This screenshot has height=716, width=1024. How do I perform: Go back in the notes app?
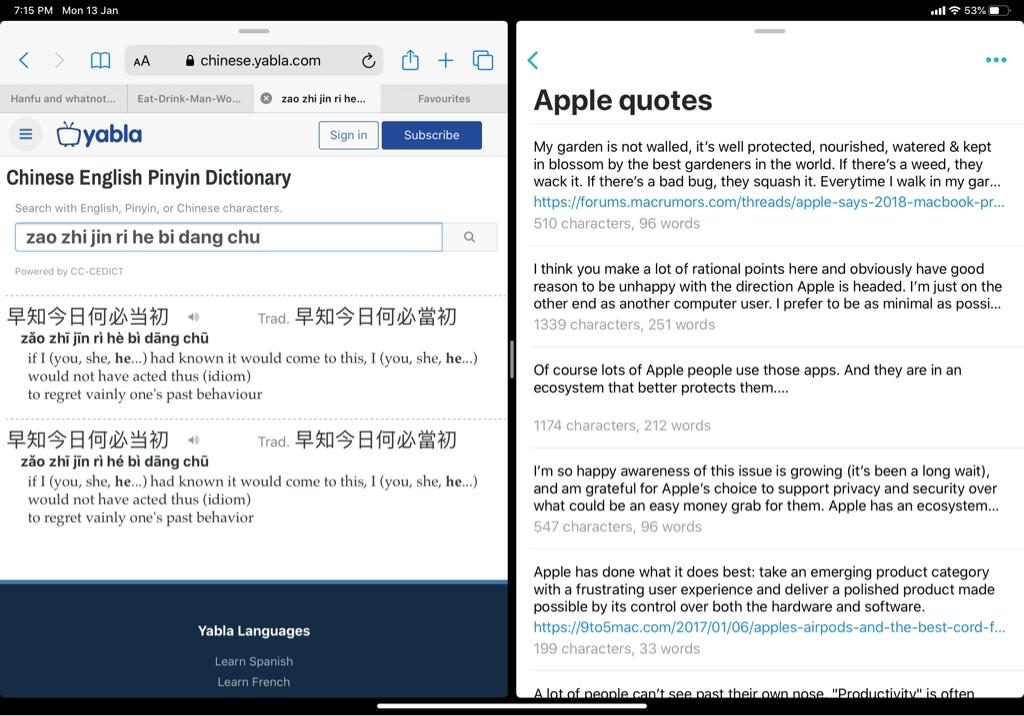(x=533, y=60)
